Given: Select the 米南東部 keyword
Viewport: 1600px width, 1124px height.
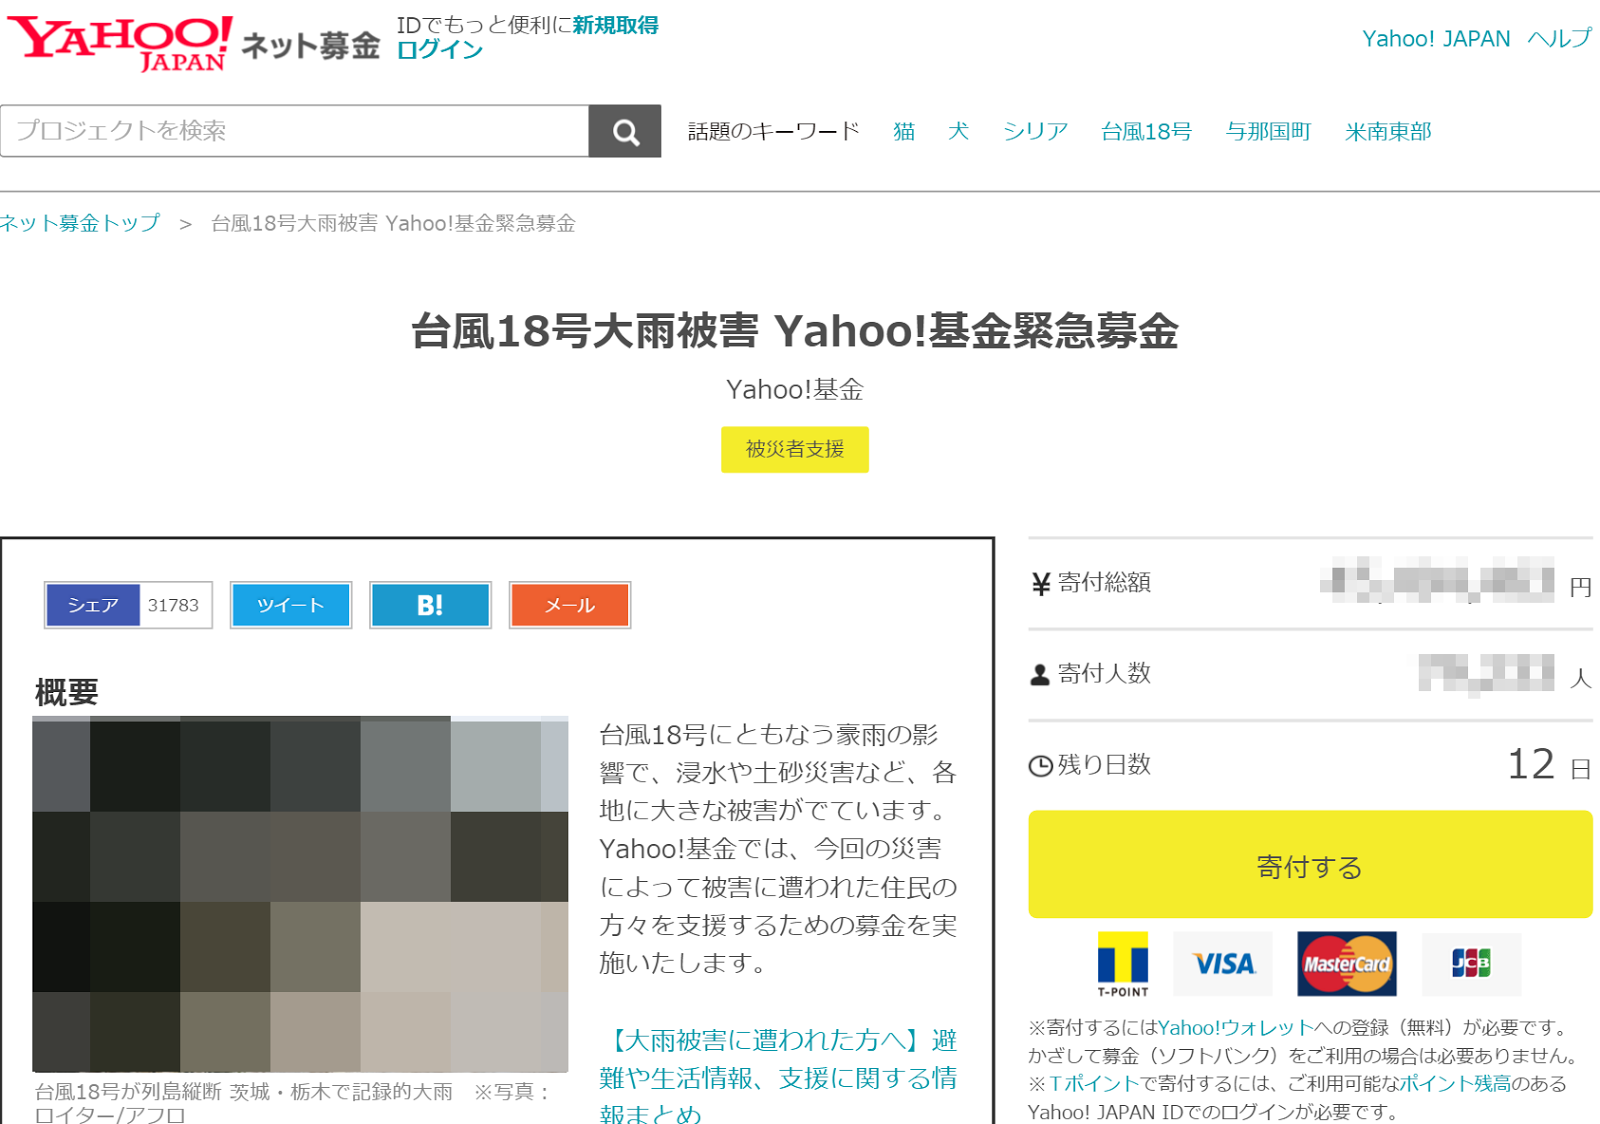Looking at the screenshot, I should 1388,131.
